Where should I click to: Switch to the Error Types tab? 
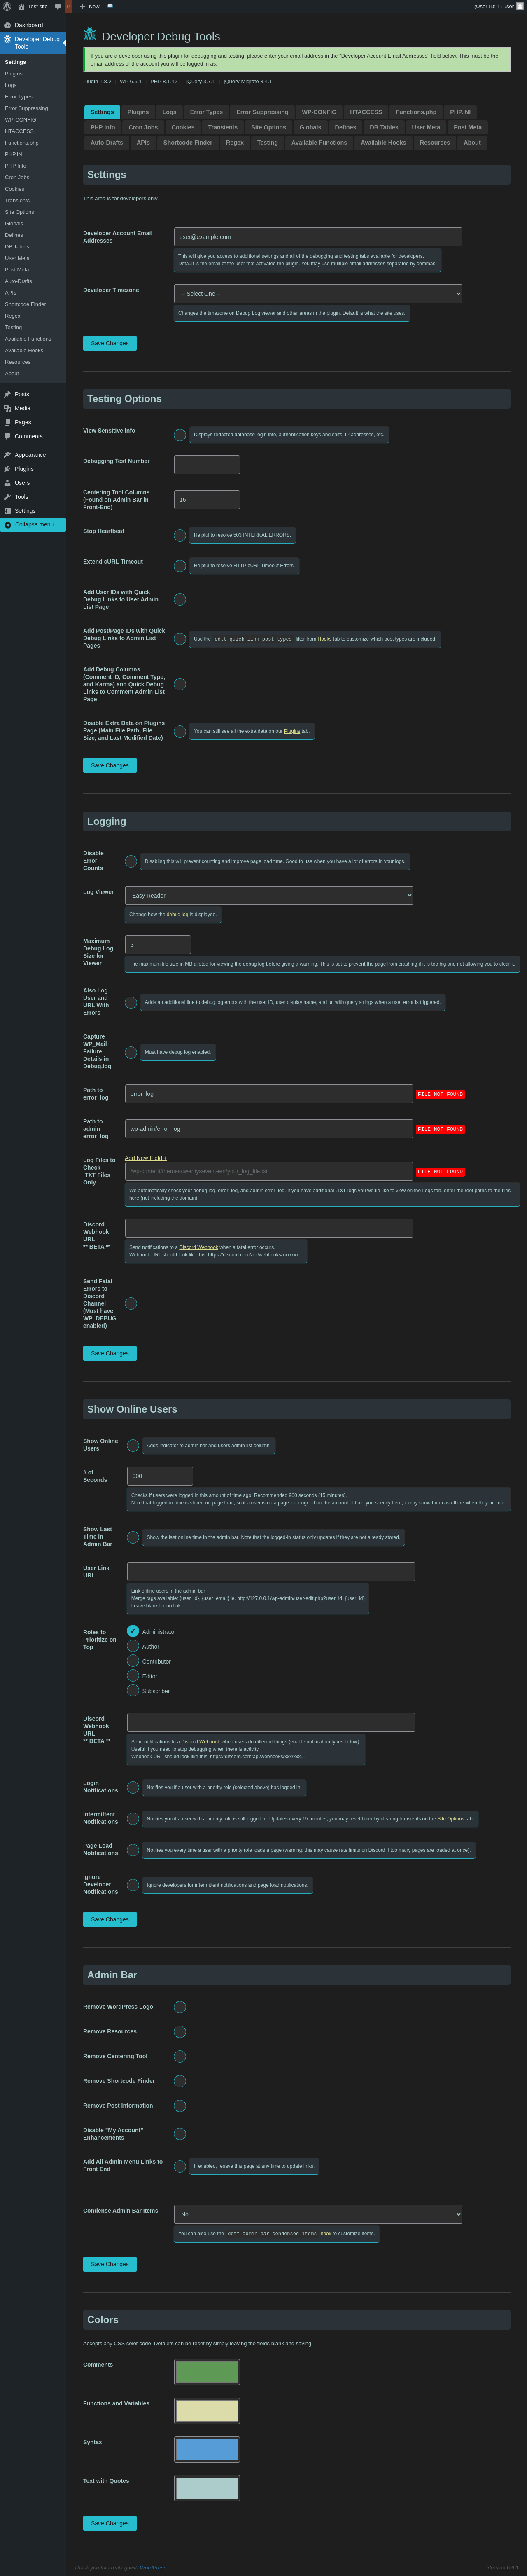coord(206,112)
